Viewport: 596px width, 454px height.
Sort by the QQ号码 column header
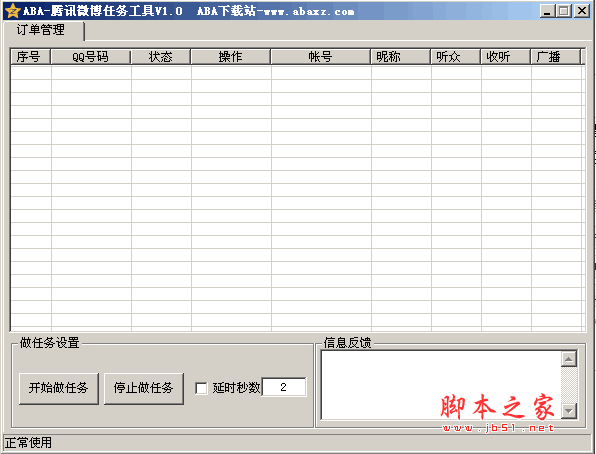pyautogui.click(x=91, y=57)
